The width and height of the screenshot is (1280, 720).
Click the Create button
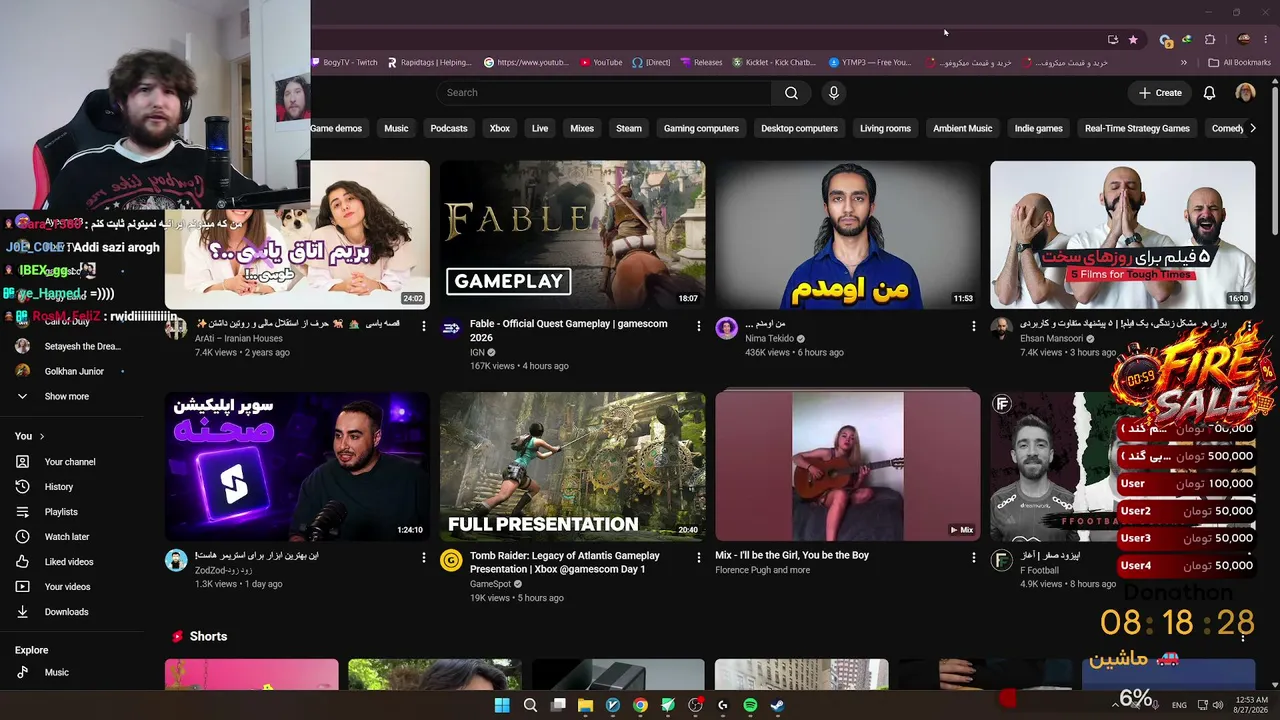[x=1160, y=93]
